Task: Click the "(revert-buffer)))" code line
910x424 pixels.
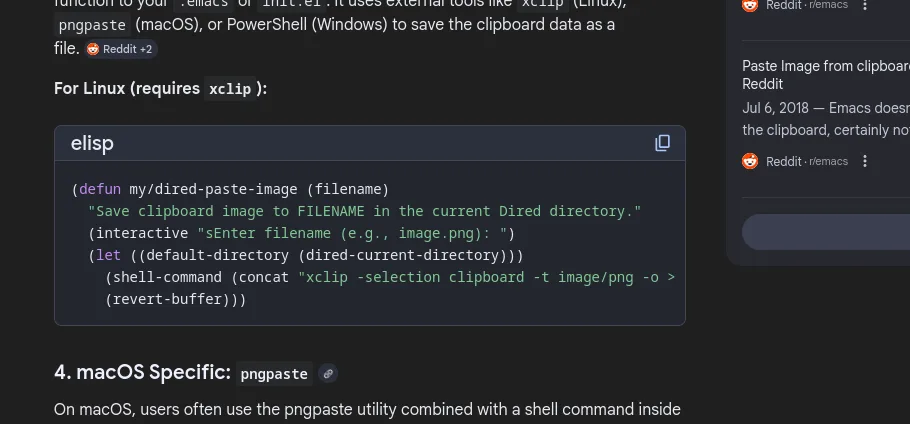Action: point(175,299)
